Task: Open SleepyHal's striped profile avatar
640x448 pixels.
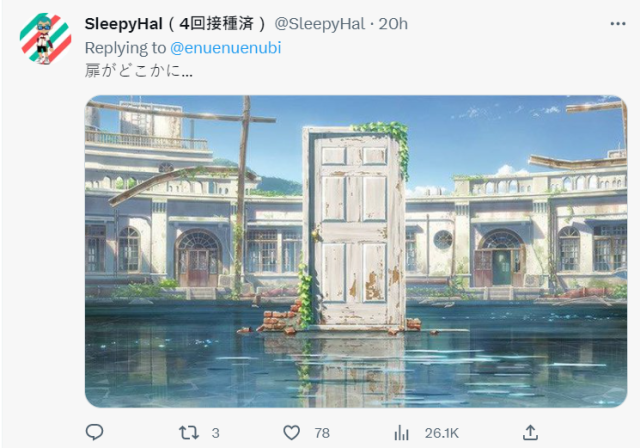Action: [45, 39]
